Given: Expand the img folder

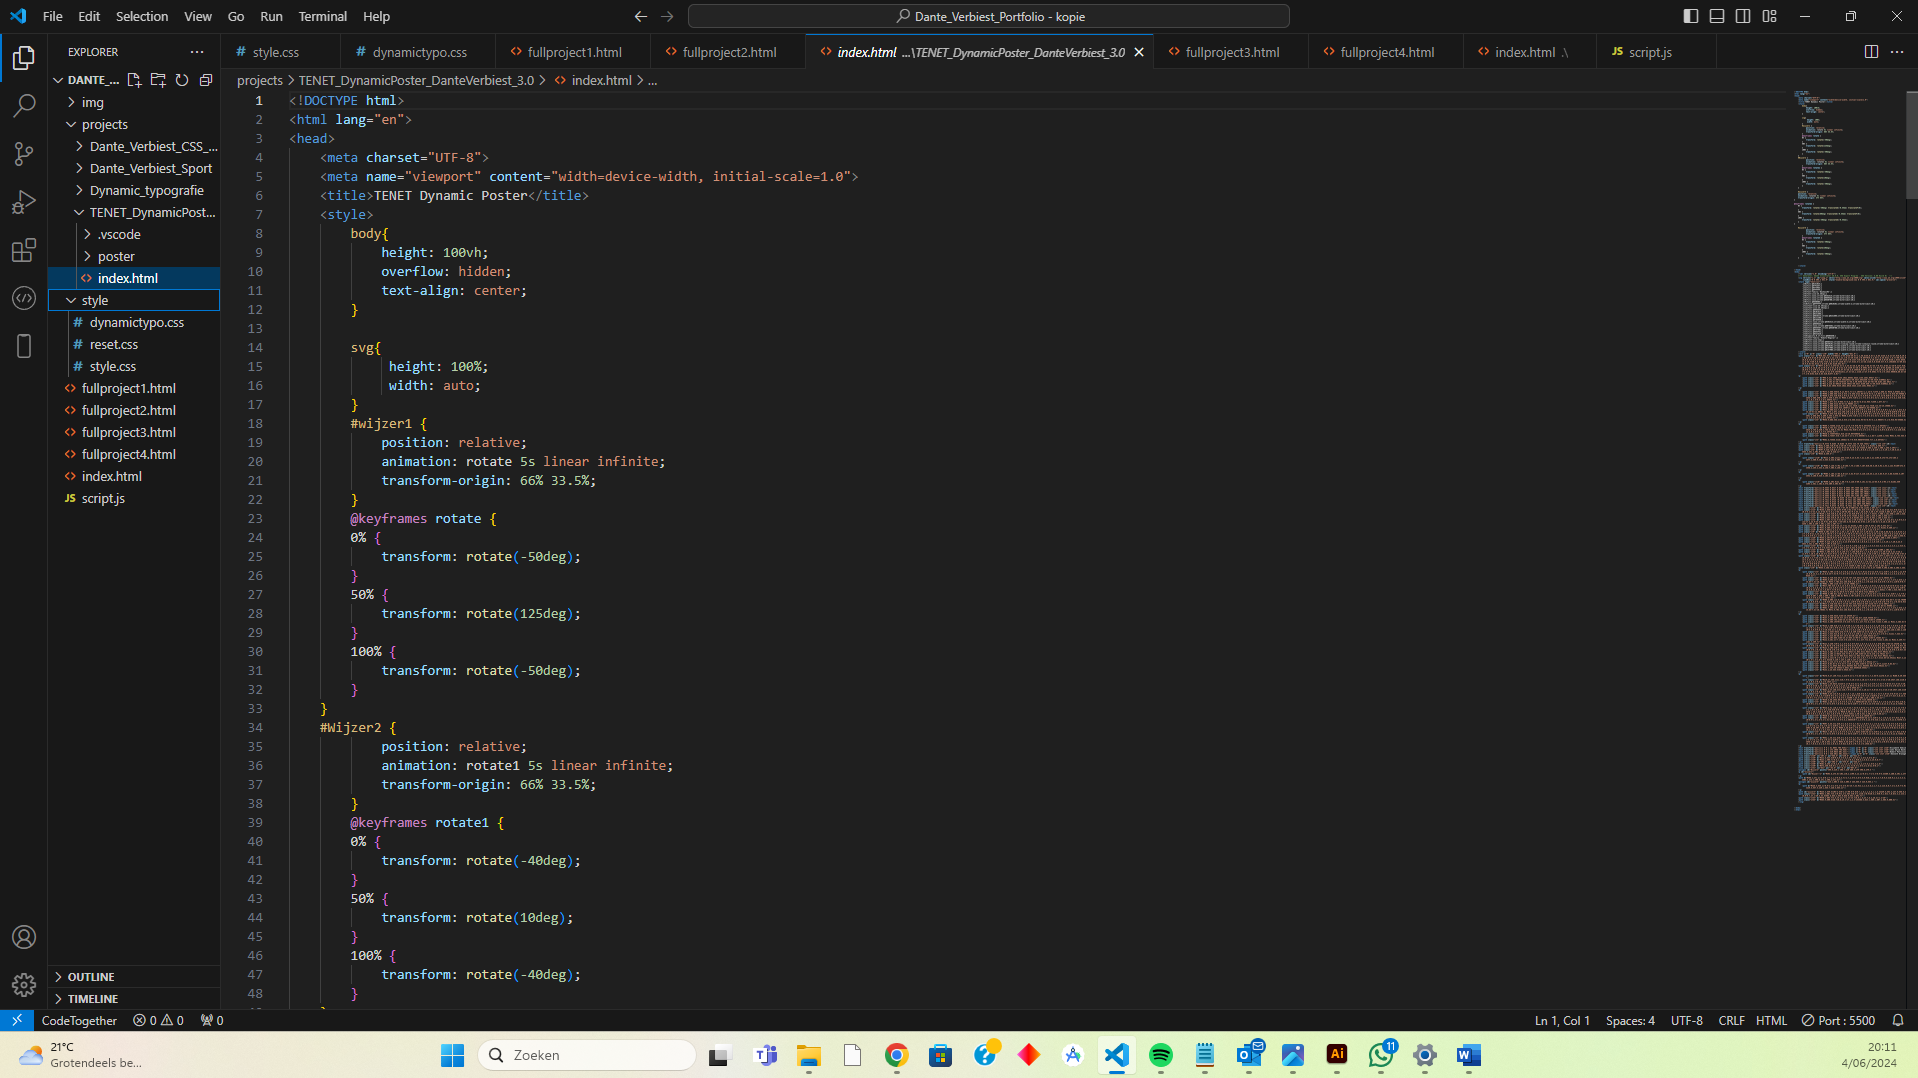Looking at the screenshot, I should point(134,102).
